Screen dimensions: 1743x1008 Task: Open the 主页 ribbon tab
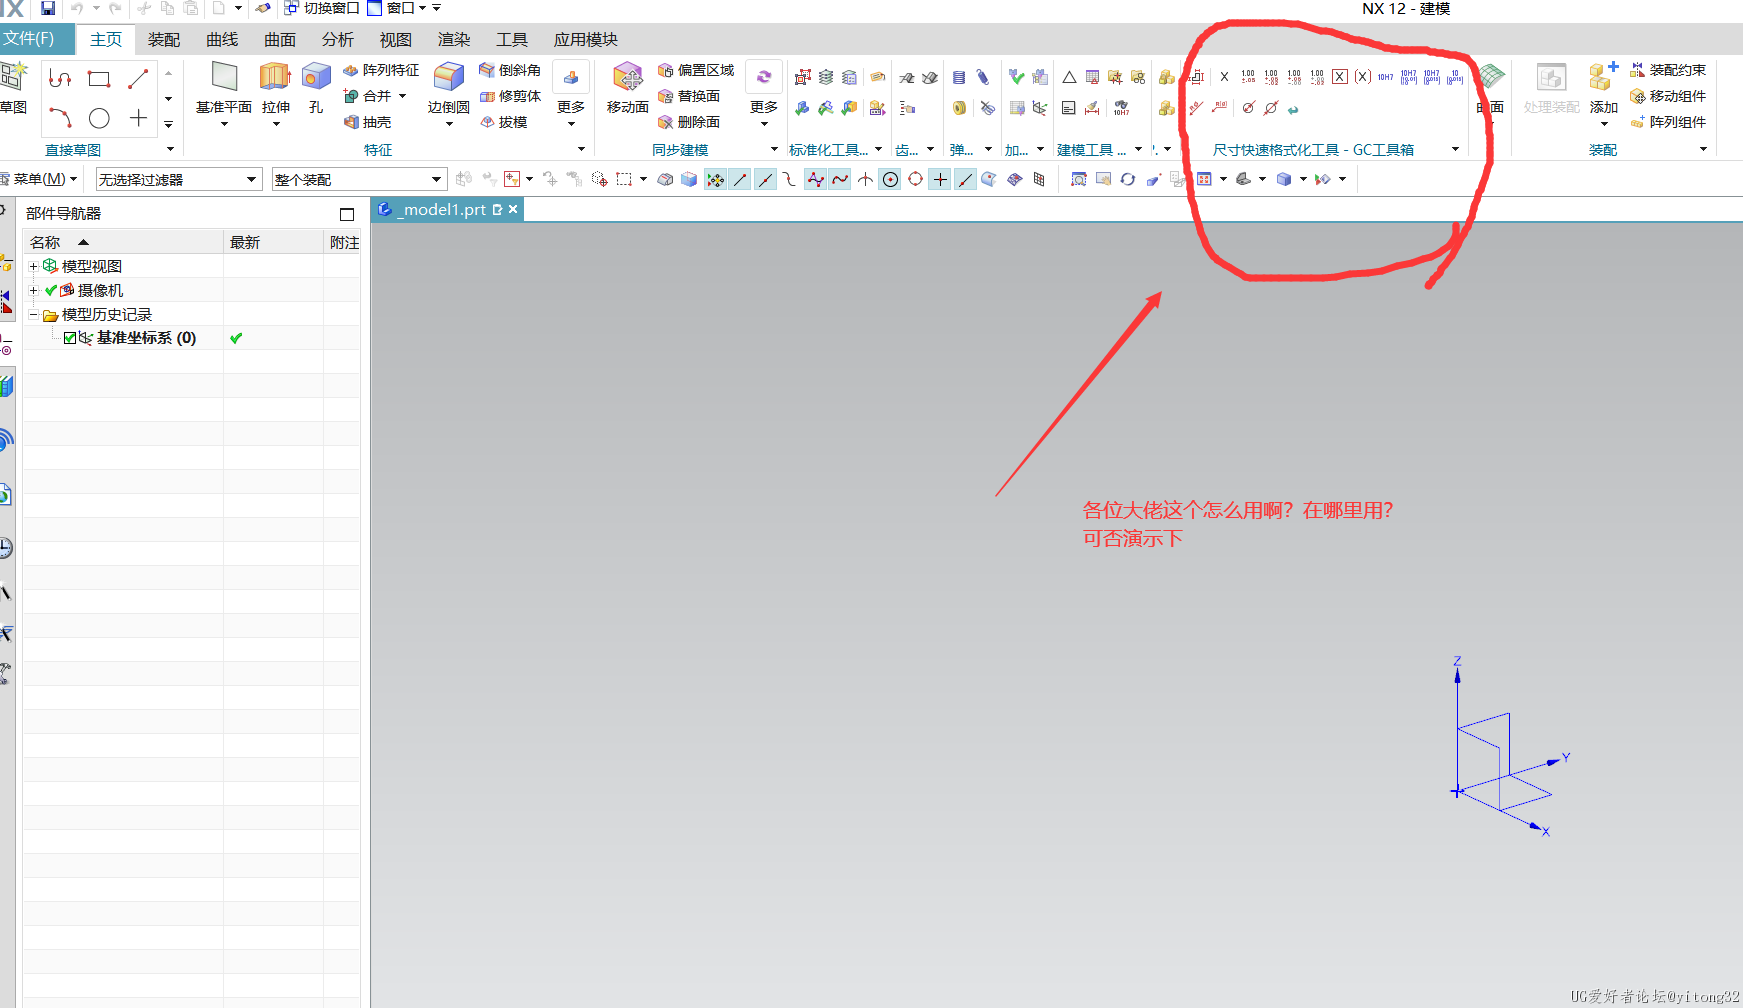tap(106, 39)
